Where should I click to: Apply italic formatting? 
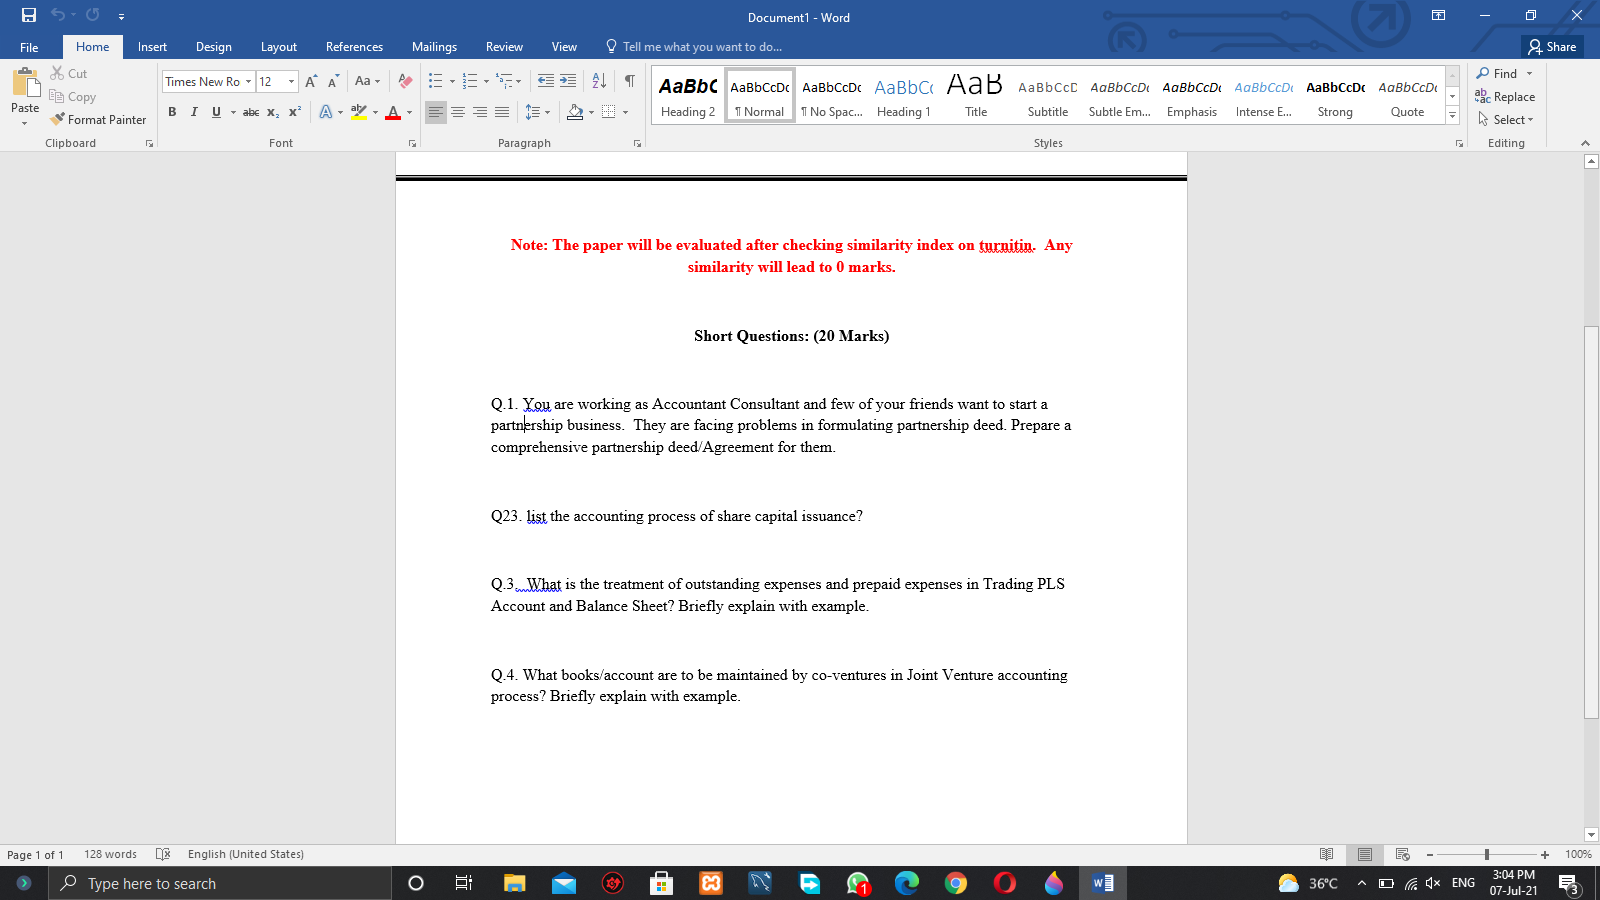tap(194, 112)
